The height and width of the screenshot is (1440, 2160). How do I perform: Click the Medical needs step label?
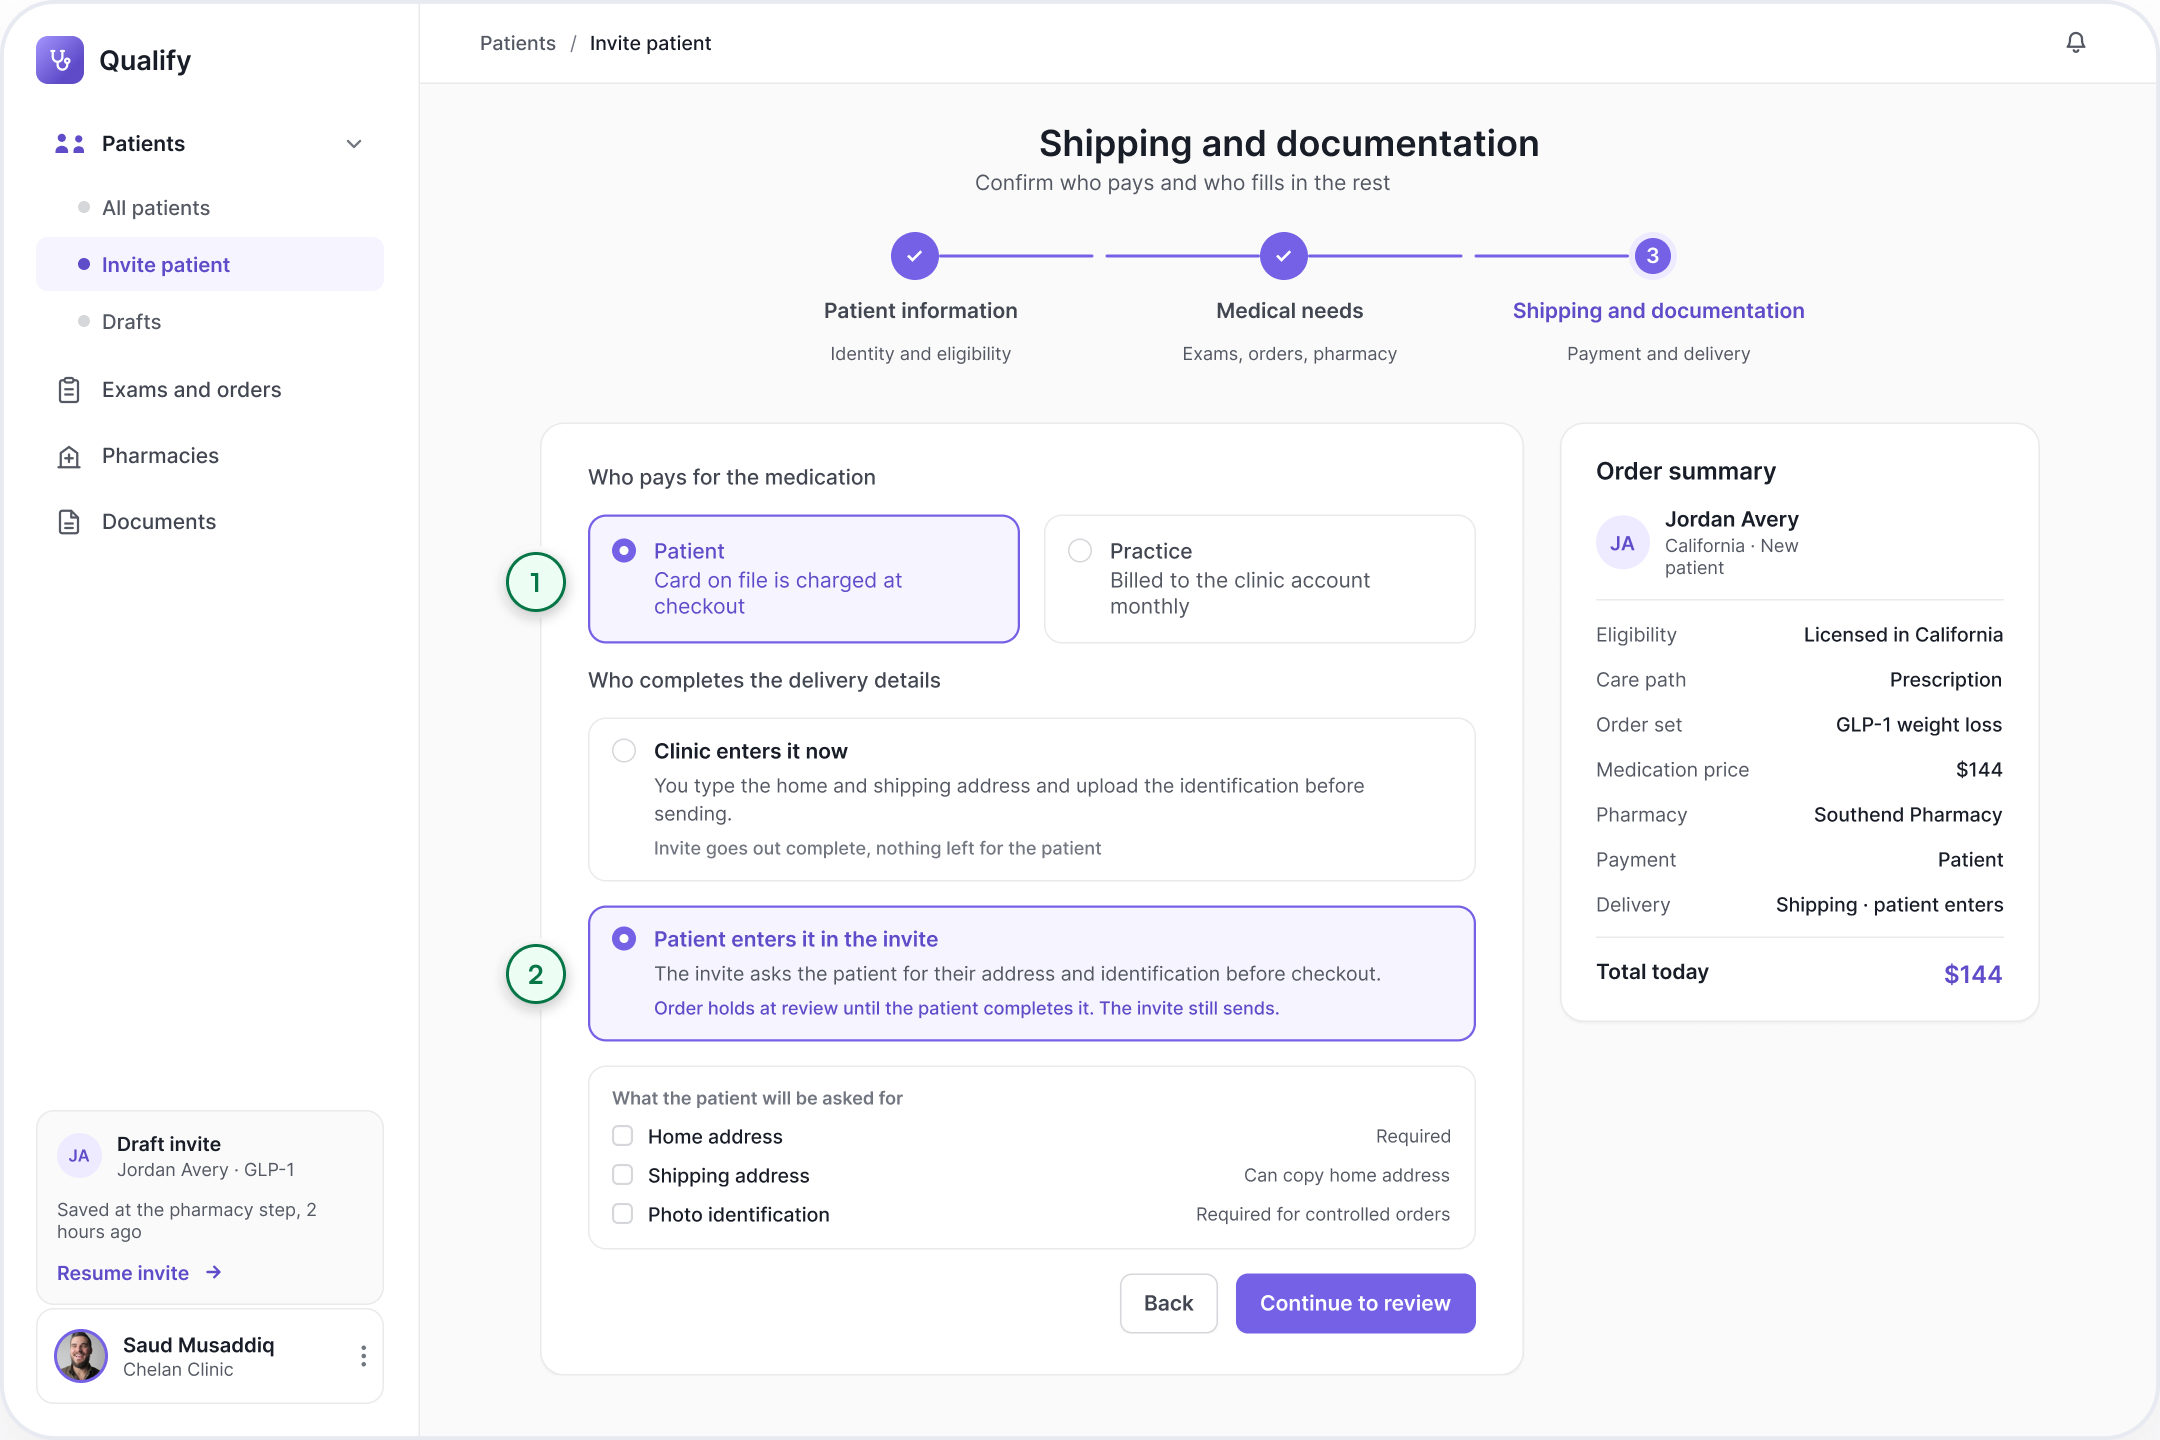click(1289, 311)
